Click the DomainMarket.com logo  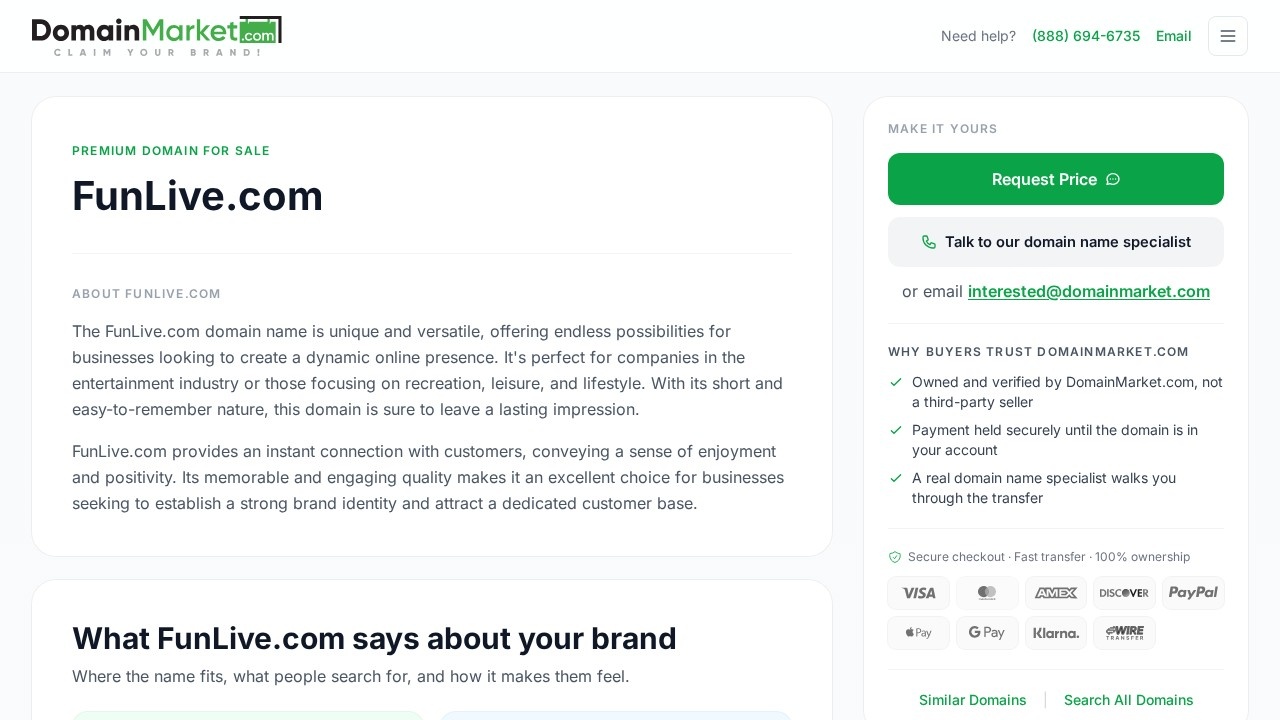click(x=157, y=36)
